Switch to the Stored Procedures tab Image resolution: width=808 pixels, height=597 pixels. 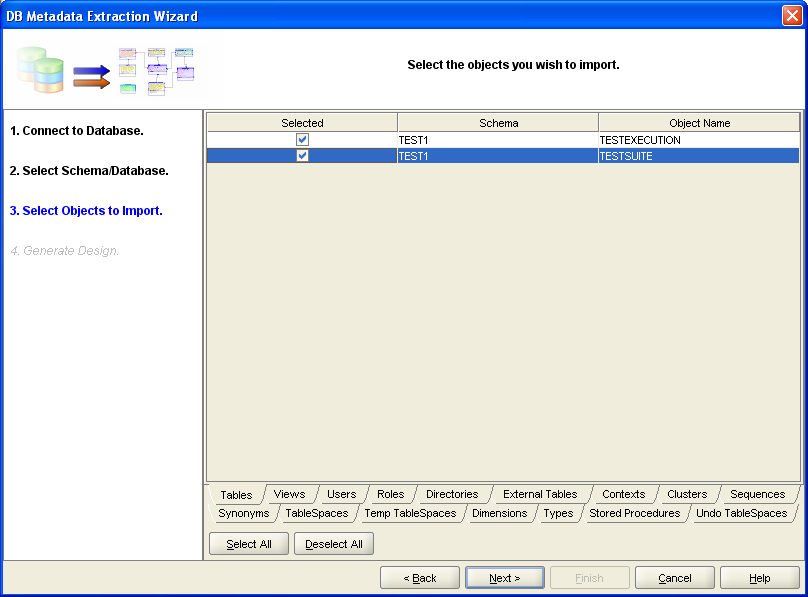tap(635, 514)
